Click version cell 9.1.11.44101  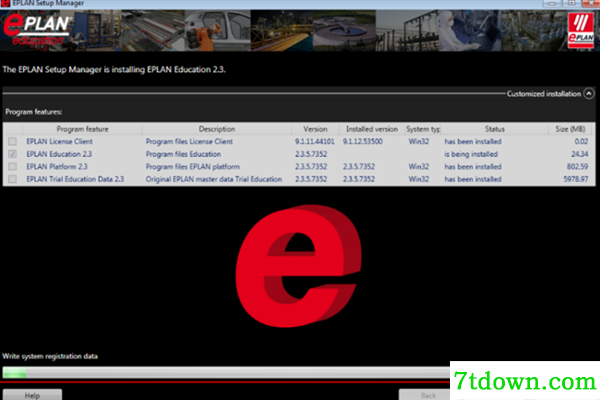pos(315,141)
